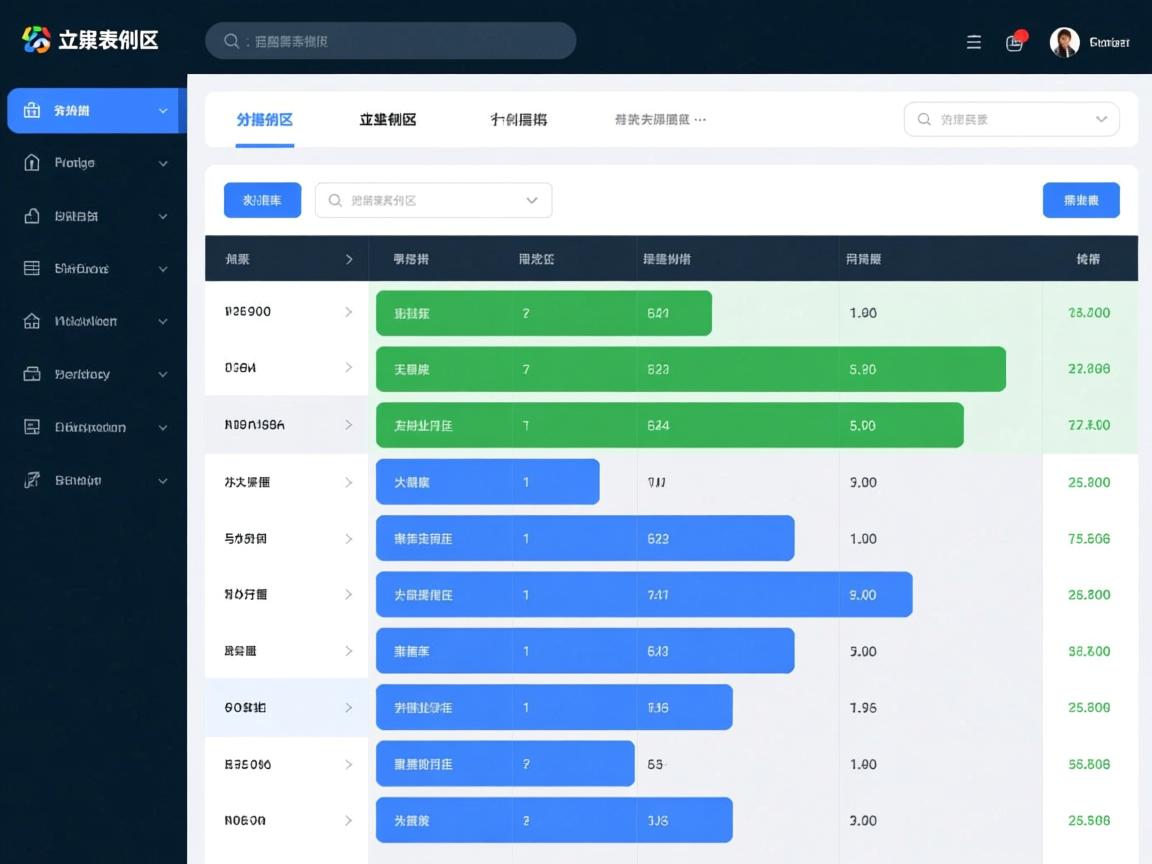The image size is (1152, 864).
Task: Click the table grid icon in the sidebar
Action: 32,268
